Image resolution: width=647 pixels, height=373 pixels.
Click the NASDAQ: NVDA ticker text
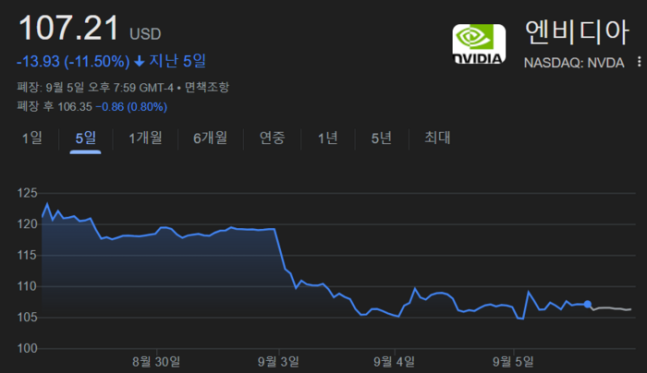pyautogui.click(x=574, y=63)
